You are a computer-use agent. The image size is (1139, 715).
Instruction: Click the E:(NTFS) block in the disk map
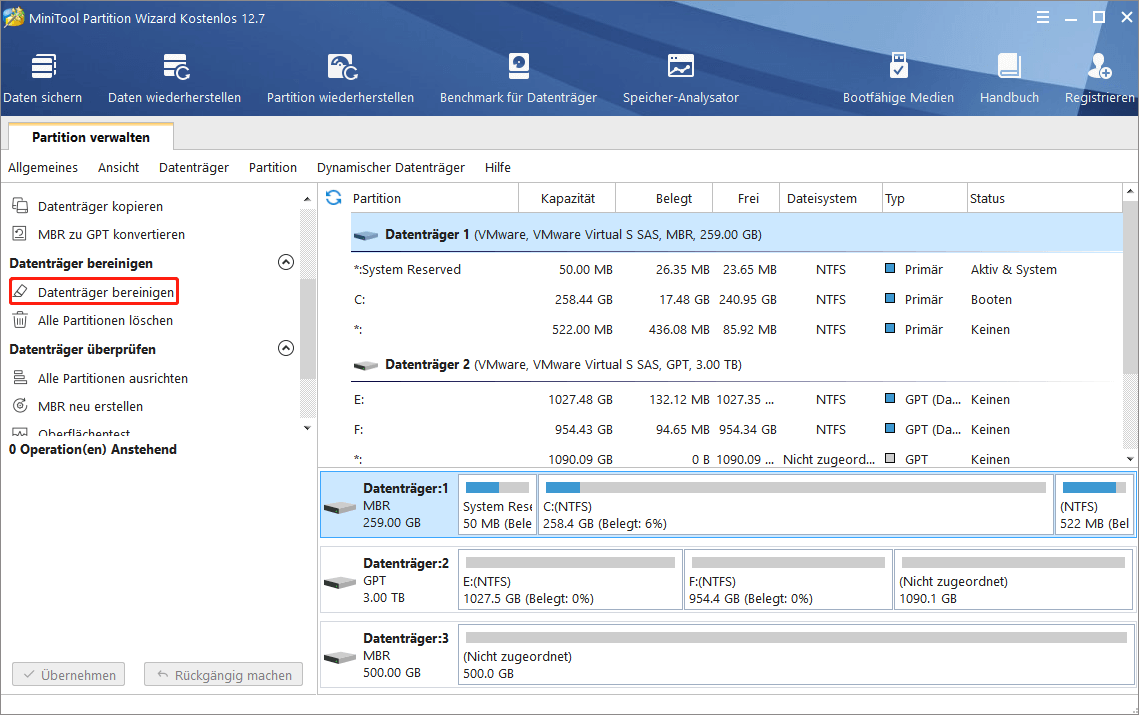point(570,580)
